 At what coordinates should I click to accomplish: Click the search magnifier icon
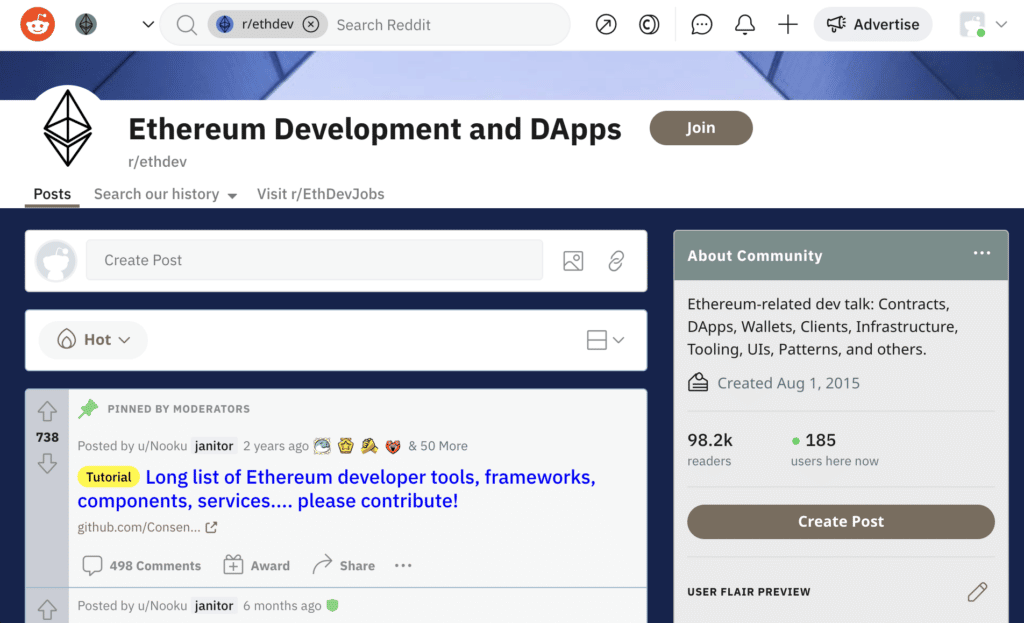[186, 25]
